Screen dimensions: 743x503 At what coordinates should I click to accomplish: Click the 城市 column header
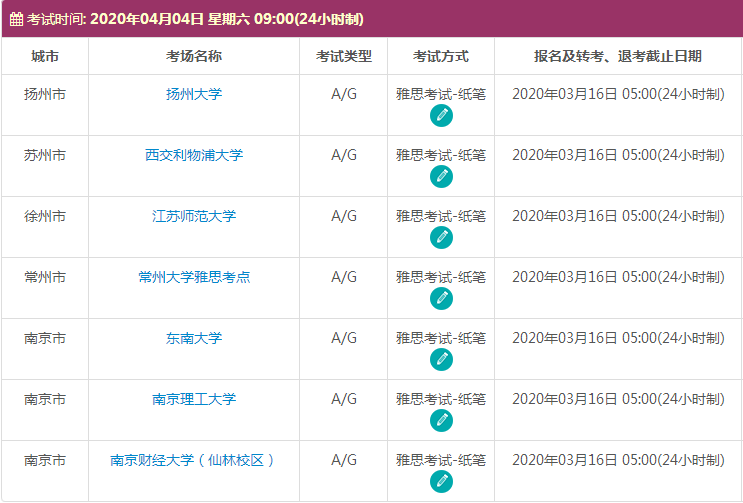pos(45,56)
